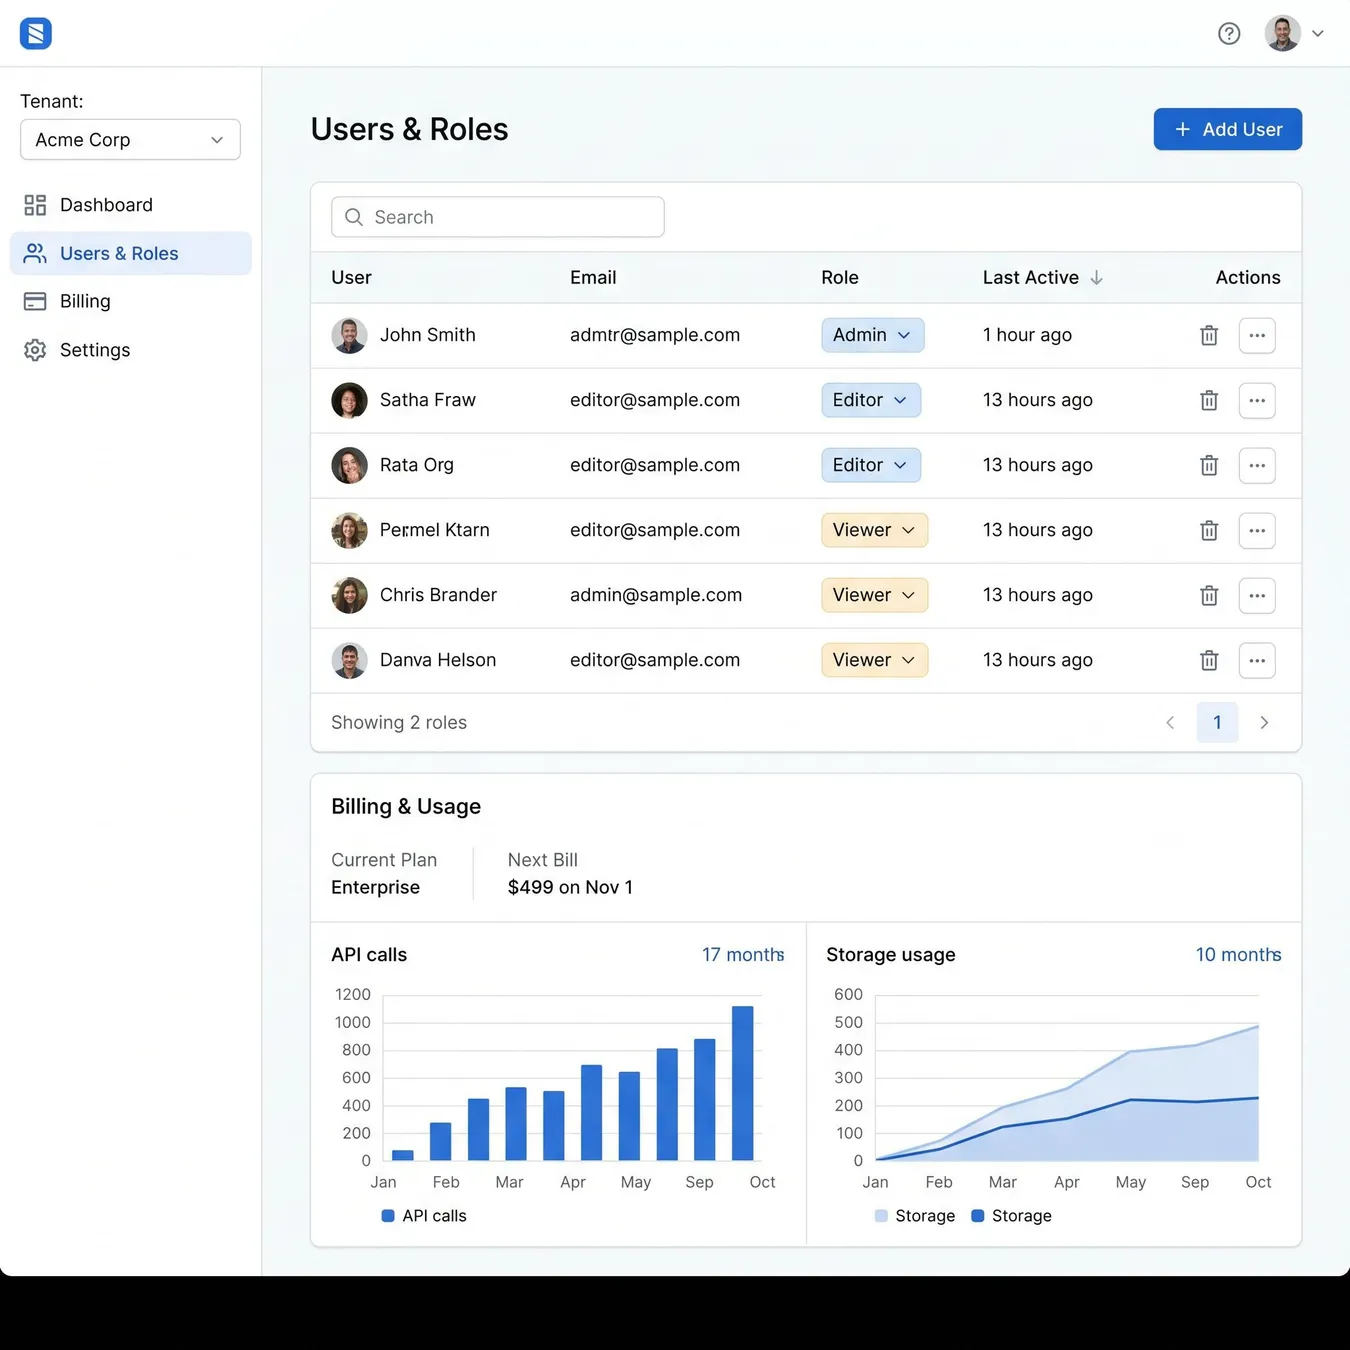
Task: Click the Dashboard grid icon
Action: click(35, 205)
